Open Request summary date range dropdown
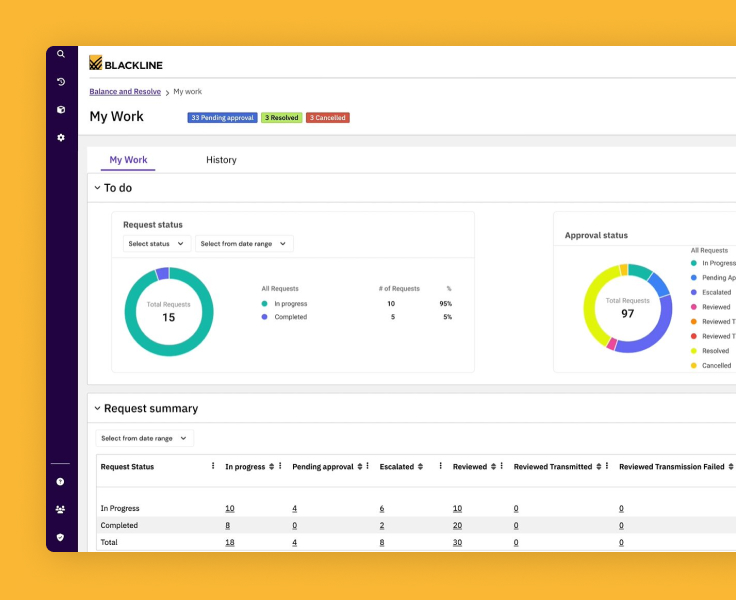Image resolution: width=736 pixels, height=600 pixels. pos(145,438)
